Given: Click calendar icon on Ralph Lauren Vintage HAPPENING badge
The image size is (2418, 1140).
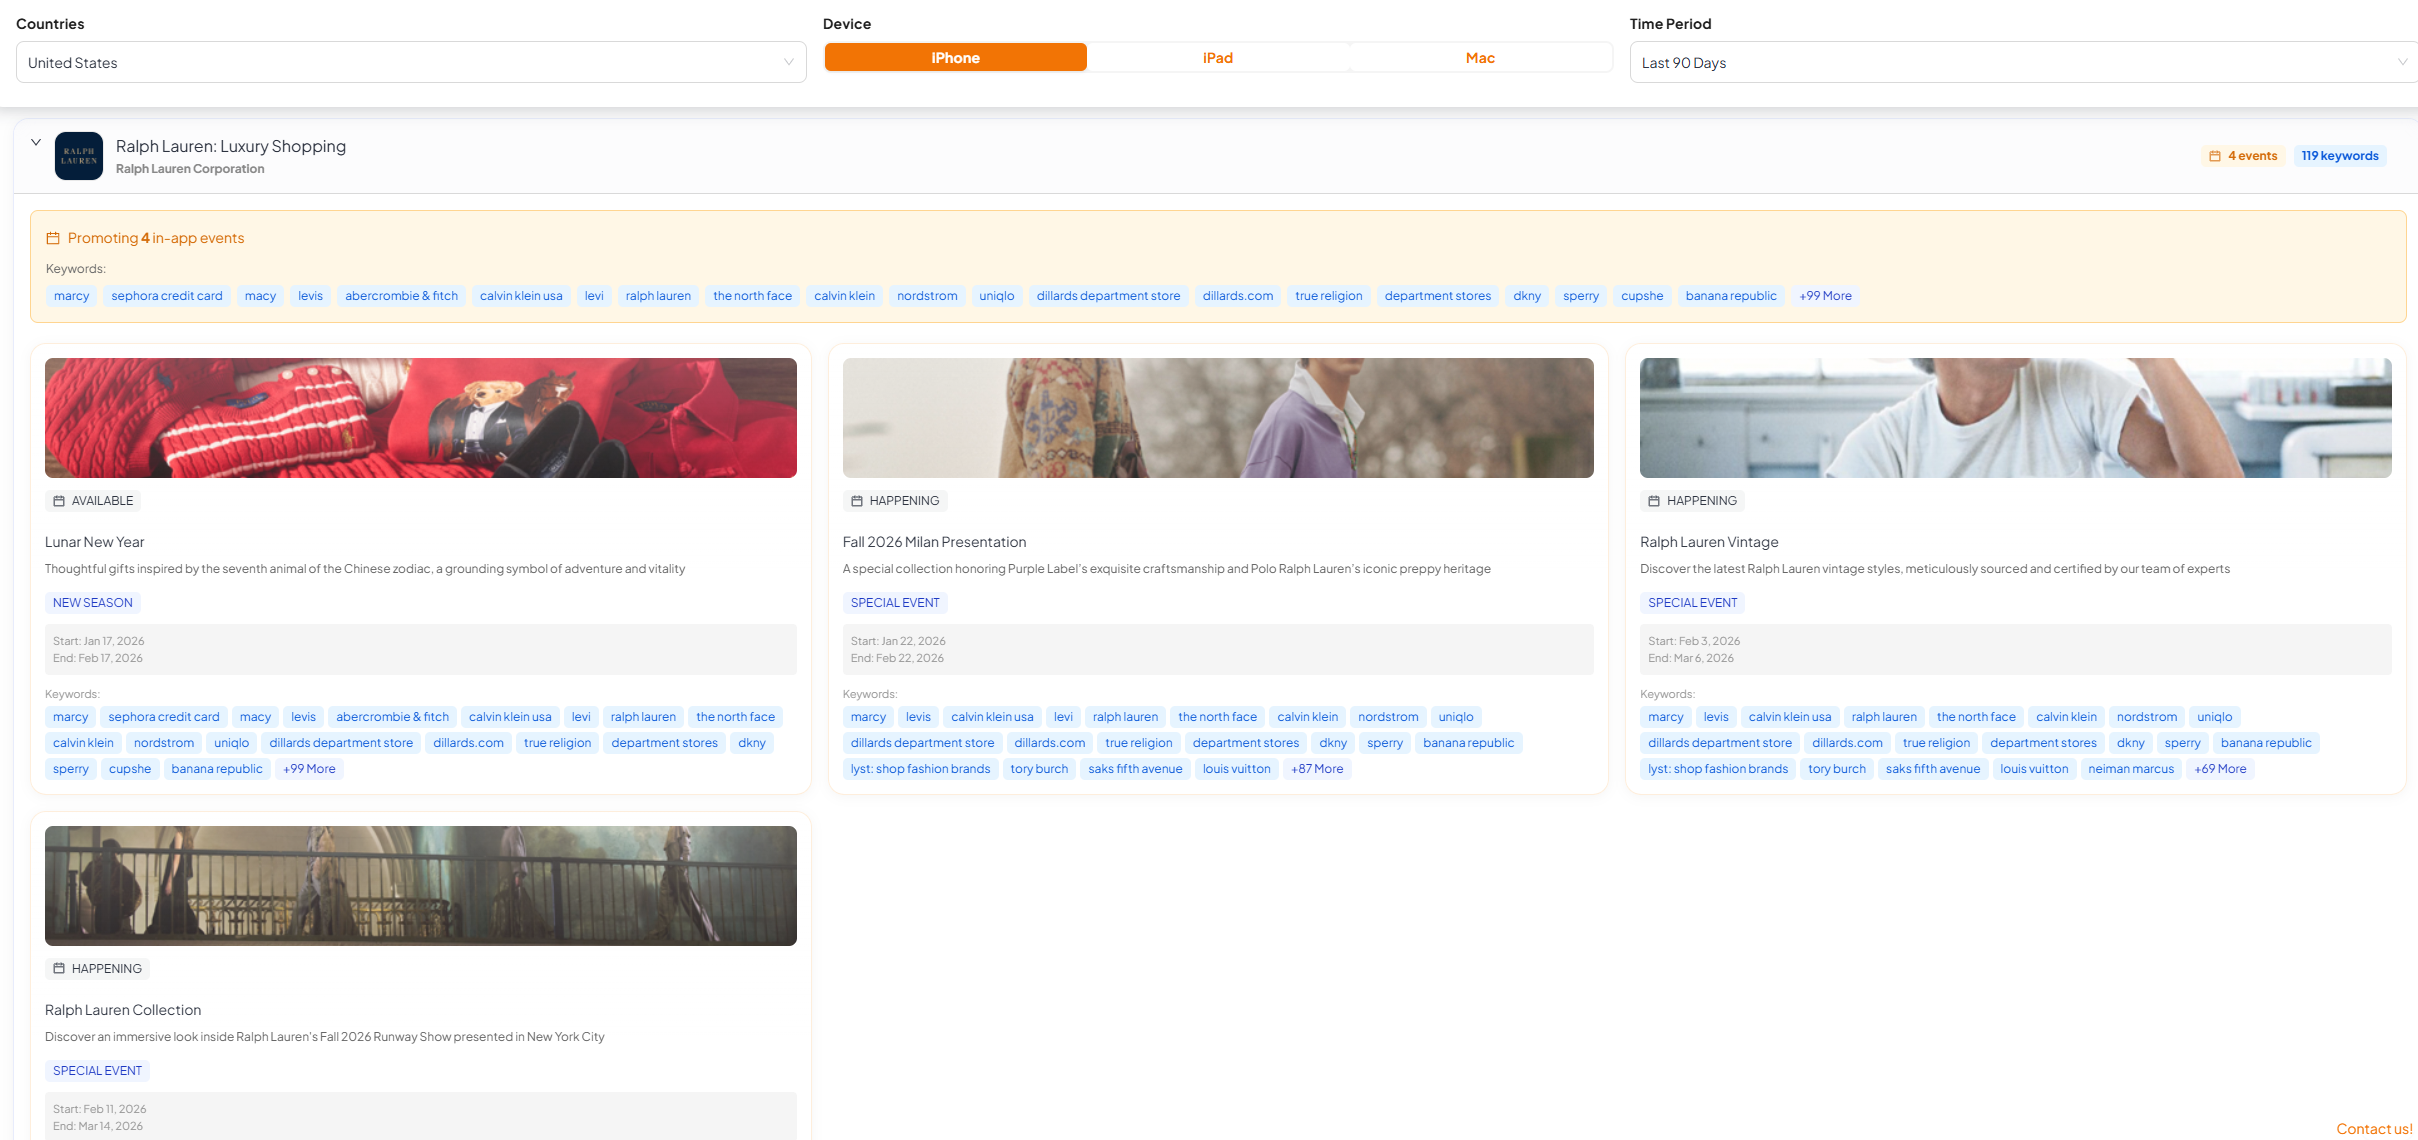Looking at the screenshot, I should (x=1654, y=501).
